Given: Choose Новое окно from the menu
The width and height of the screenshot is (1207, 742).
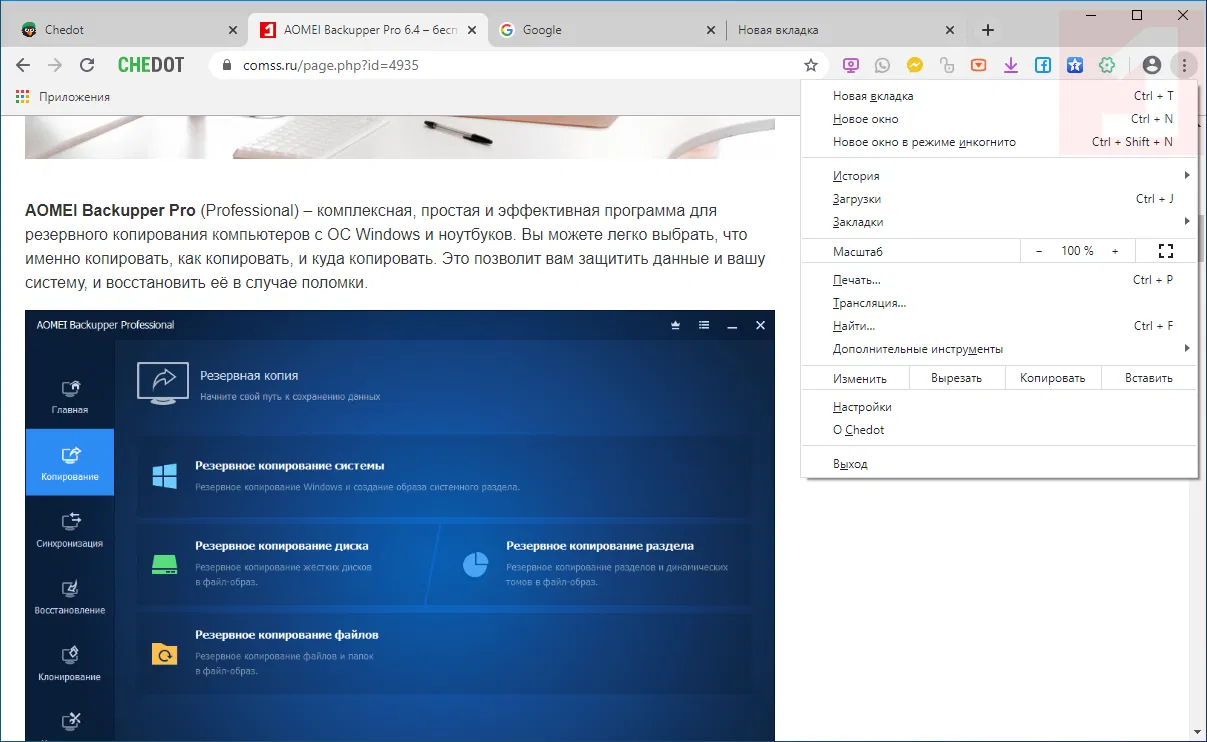Looking at the screenshot, I should (x=999, y=119).
